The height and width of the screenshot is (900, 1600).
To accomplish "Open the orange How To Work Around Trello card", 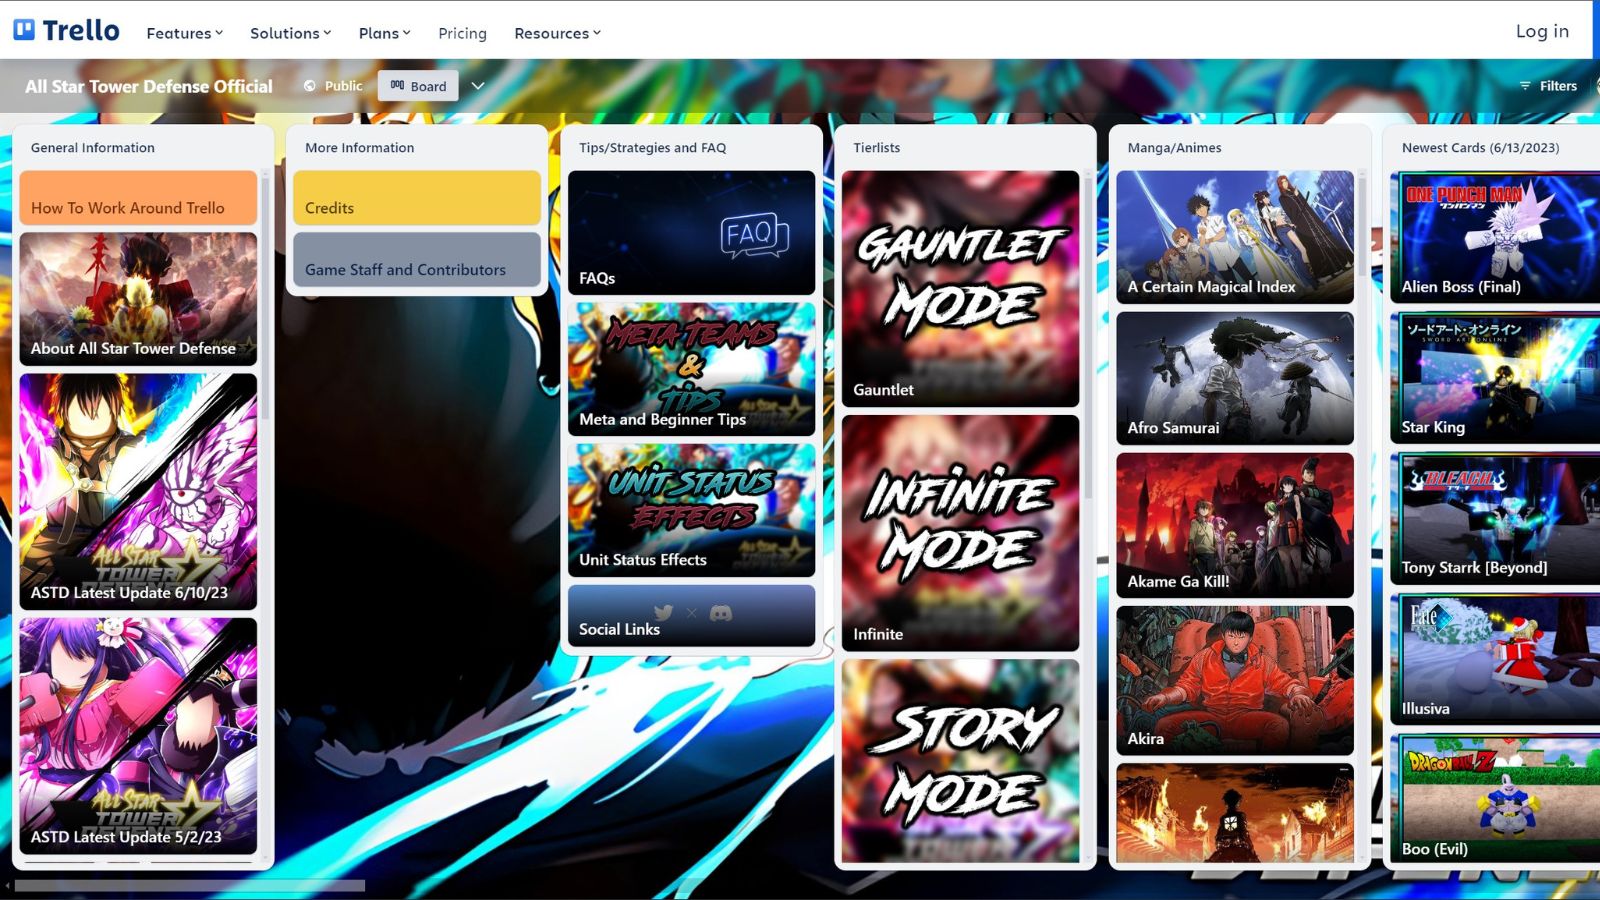I will (x=138, y=198).
